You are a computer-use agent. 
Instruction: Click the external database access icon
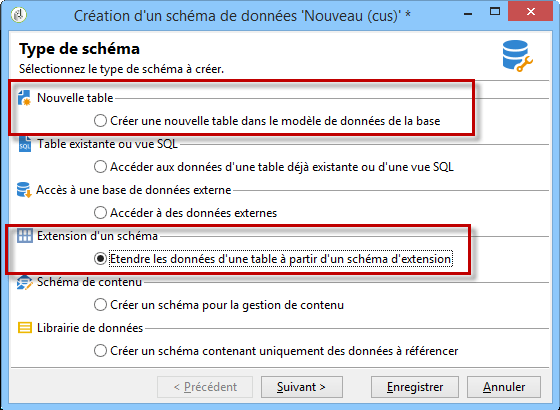pos(24,190)
